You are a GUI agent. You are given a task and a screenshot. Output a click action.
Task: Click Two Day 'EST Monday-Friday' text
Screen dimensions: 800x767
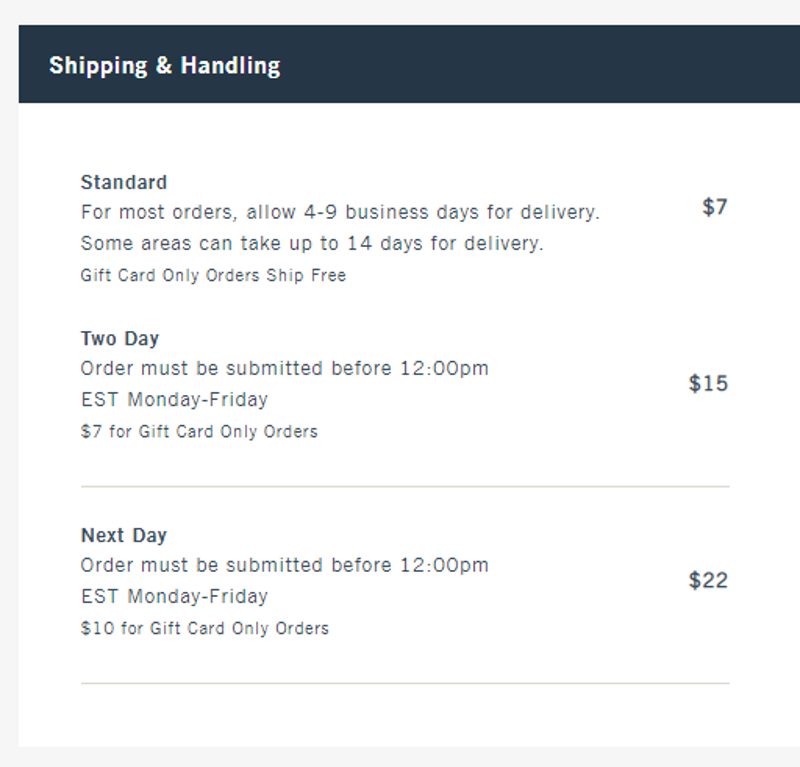click(x=174, y=400)
